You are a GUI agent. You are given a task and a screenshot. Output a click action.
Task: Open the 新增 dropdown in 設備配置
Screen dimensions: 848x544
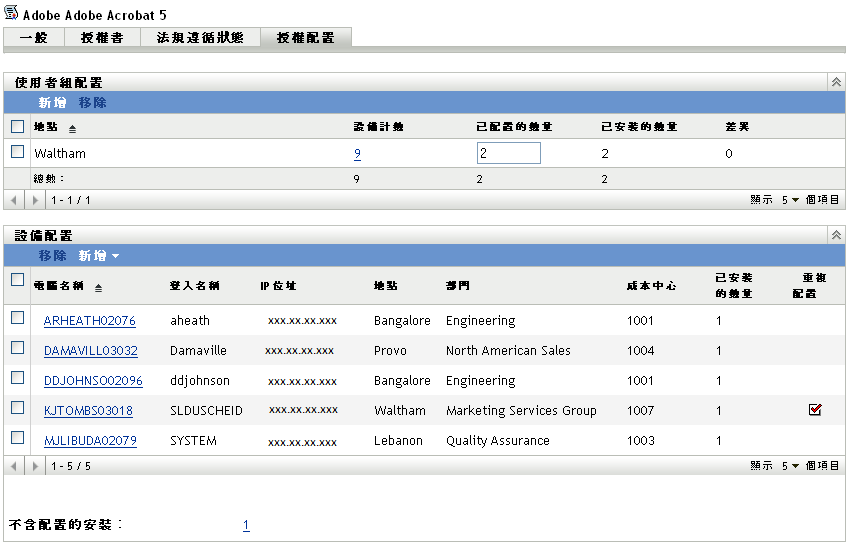coord(98,255)
